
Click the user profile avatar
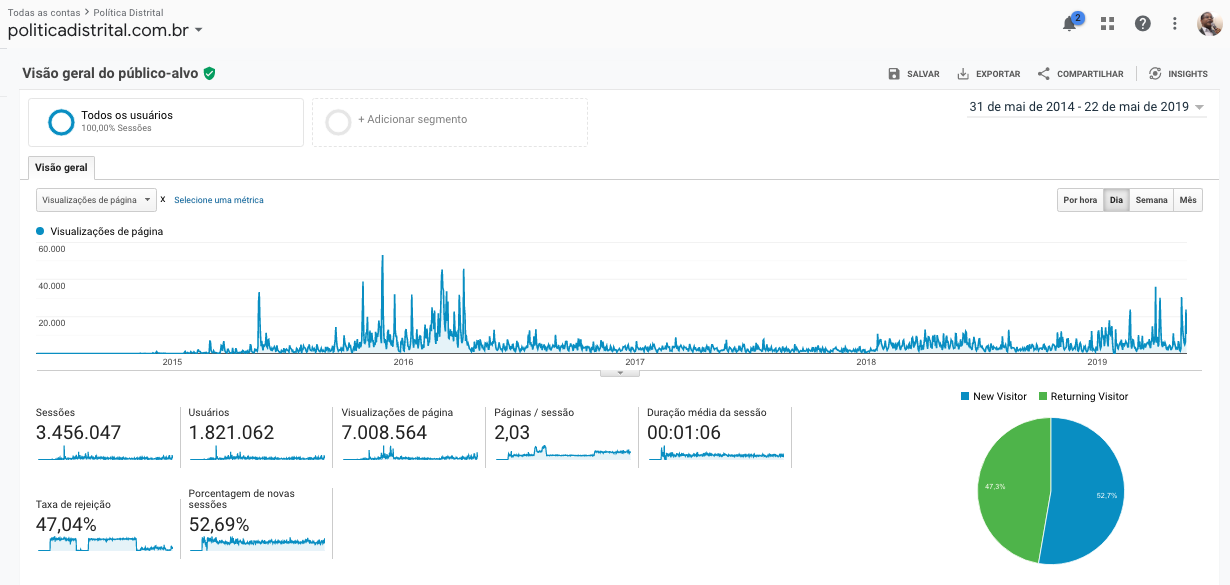point(1209,23)
